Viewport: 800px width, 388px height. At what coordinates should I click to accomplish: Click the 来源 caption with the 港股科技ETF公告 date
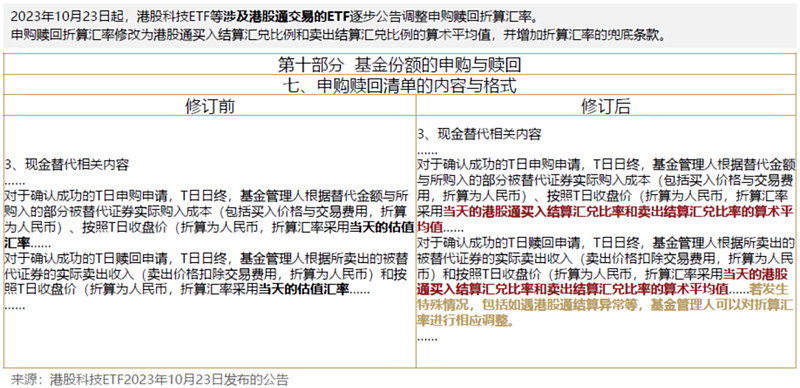pos(150,379)
